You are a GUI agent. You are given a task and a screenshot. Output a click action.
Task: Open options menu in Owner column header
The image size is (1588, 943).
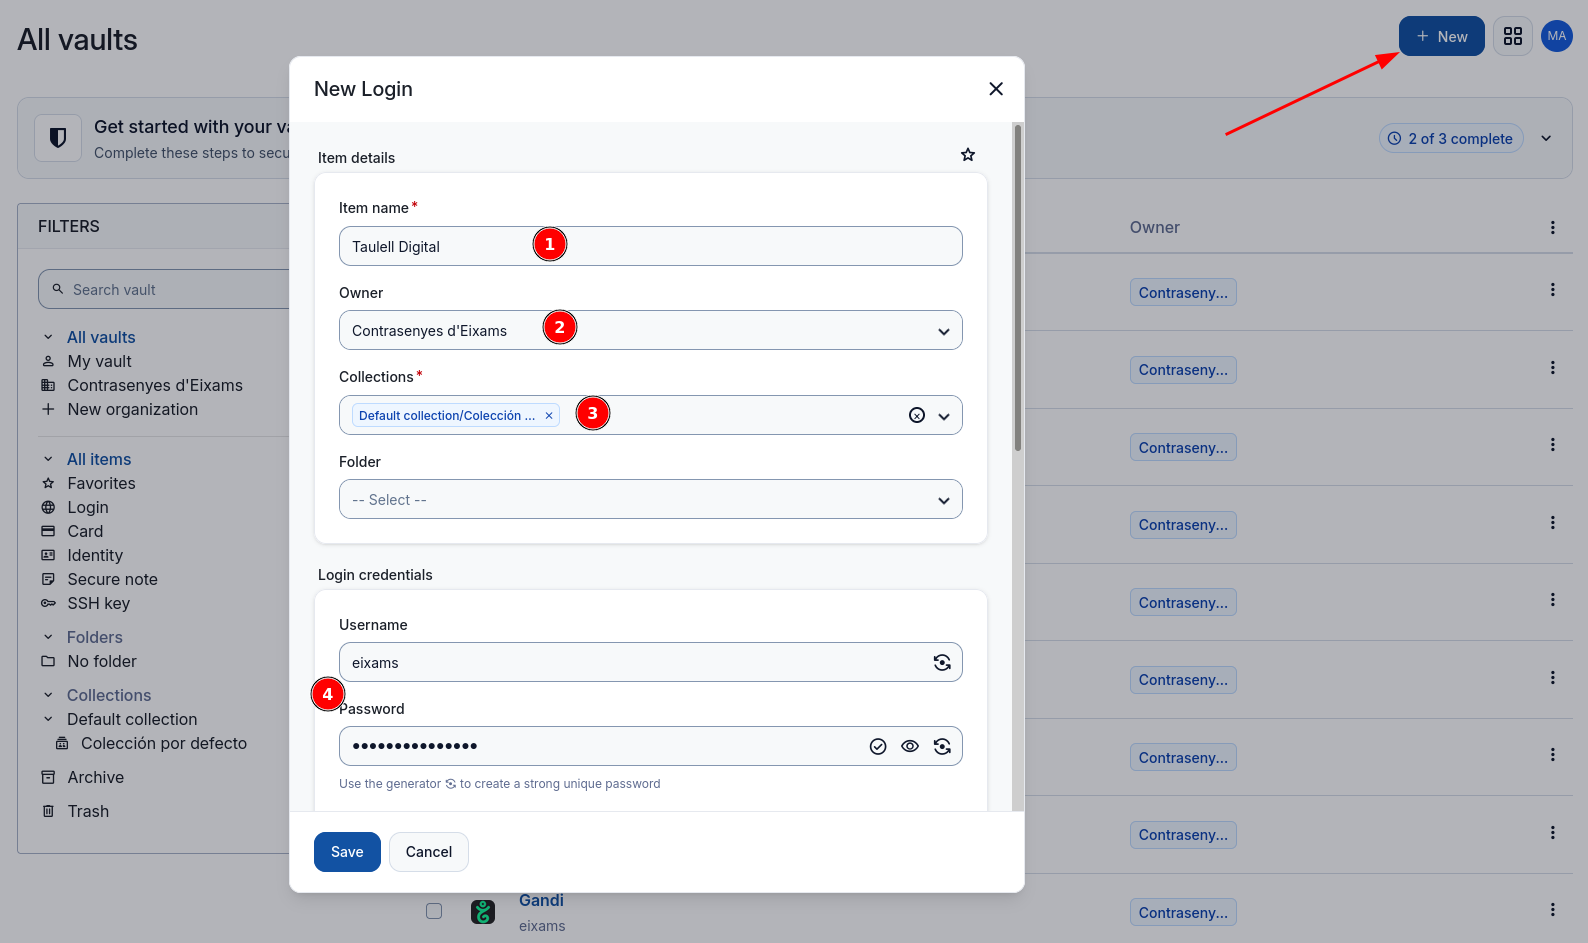pyautogui.click(x=1553, y=228)
